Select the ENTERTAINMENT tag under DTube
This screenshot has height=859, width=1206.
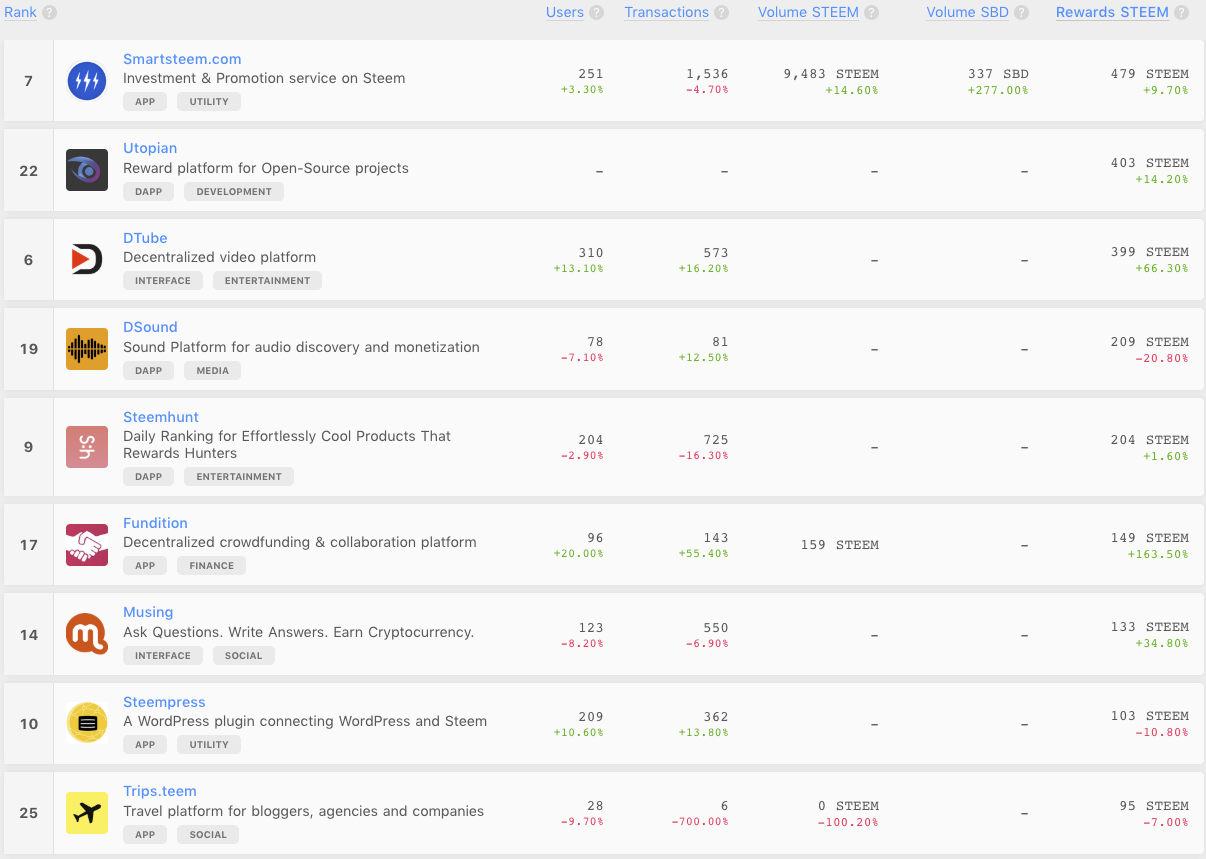coord(267,281)
